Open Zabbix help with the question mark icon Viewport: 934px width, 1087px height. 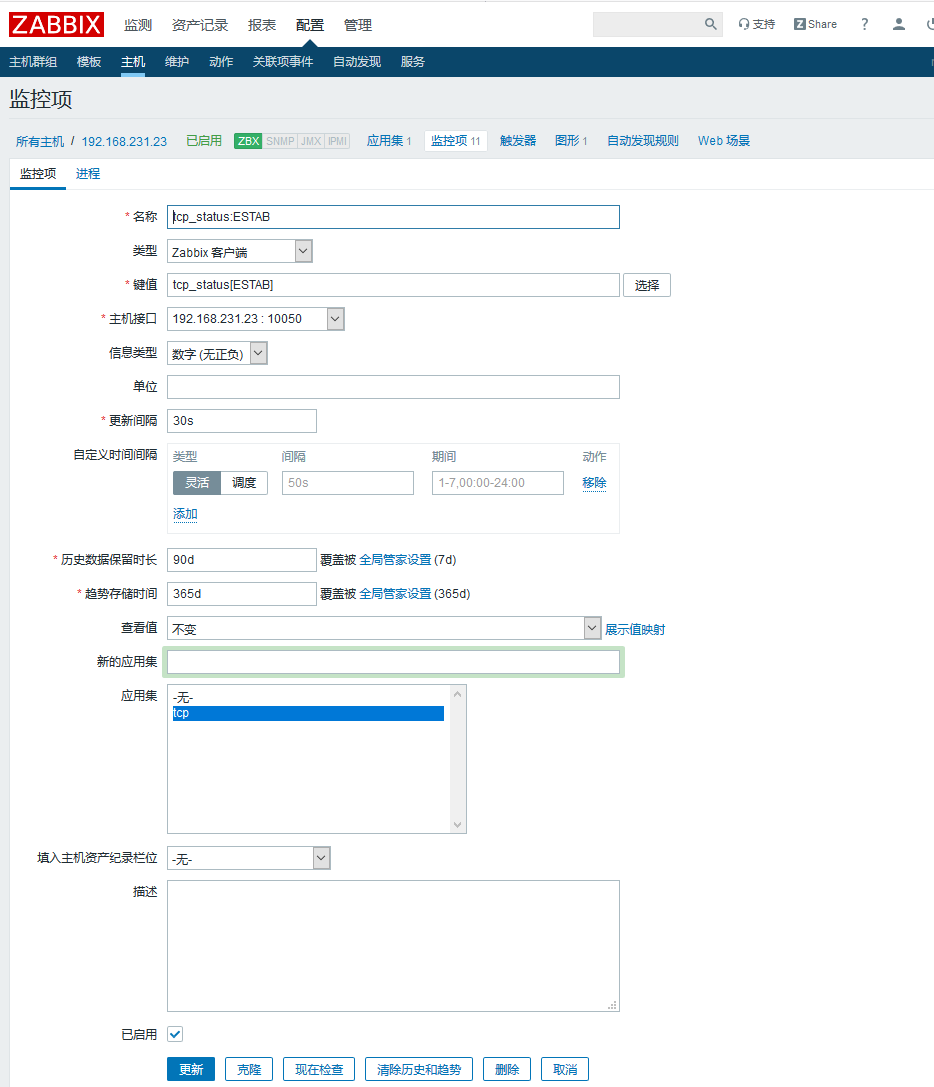pyautogui.click(x=864, y=23)
